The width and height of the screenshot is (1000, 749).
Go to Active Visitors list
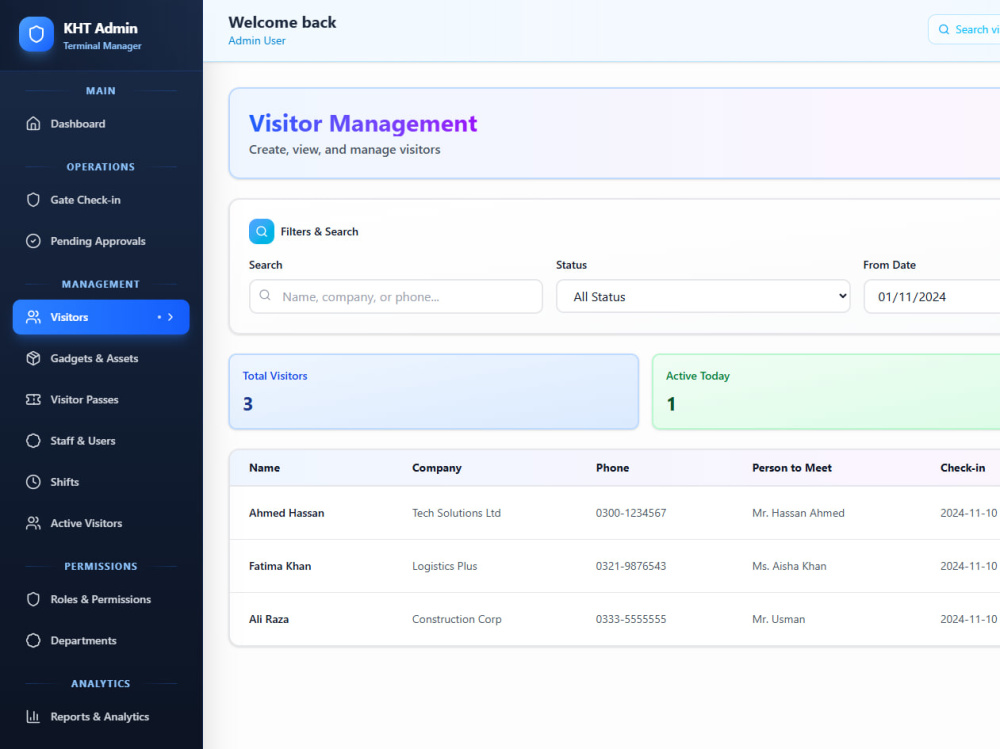(101, 523)
